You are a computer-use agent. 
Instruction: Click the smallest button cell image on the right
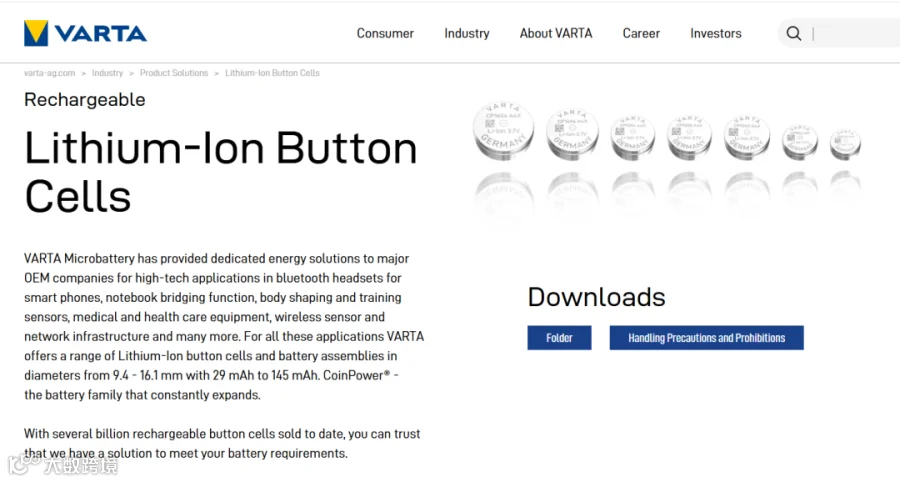click(845, 143)
